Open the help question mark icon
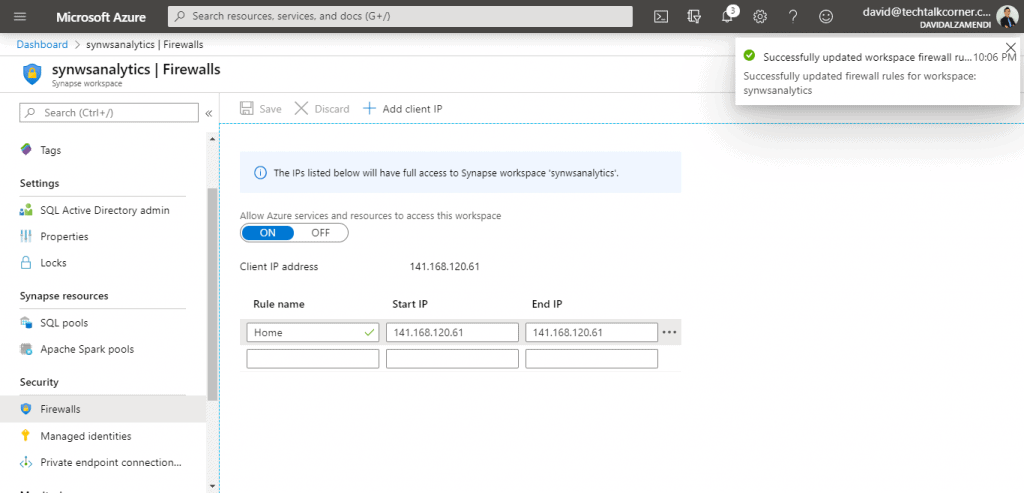Viewport: 1024px width, 493px height. point(793,16)
